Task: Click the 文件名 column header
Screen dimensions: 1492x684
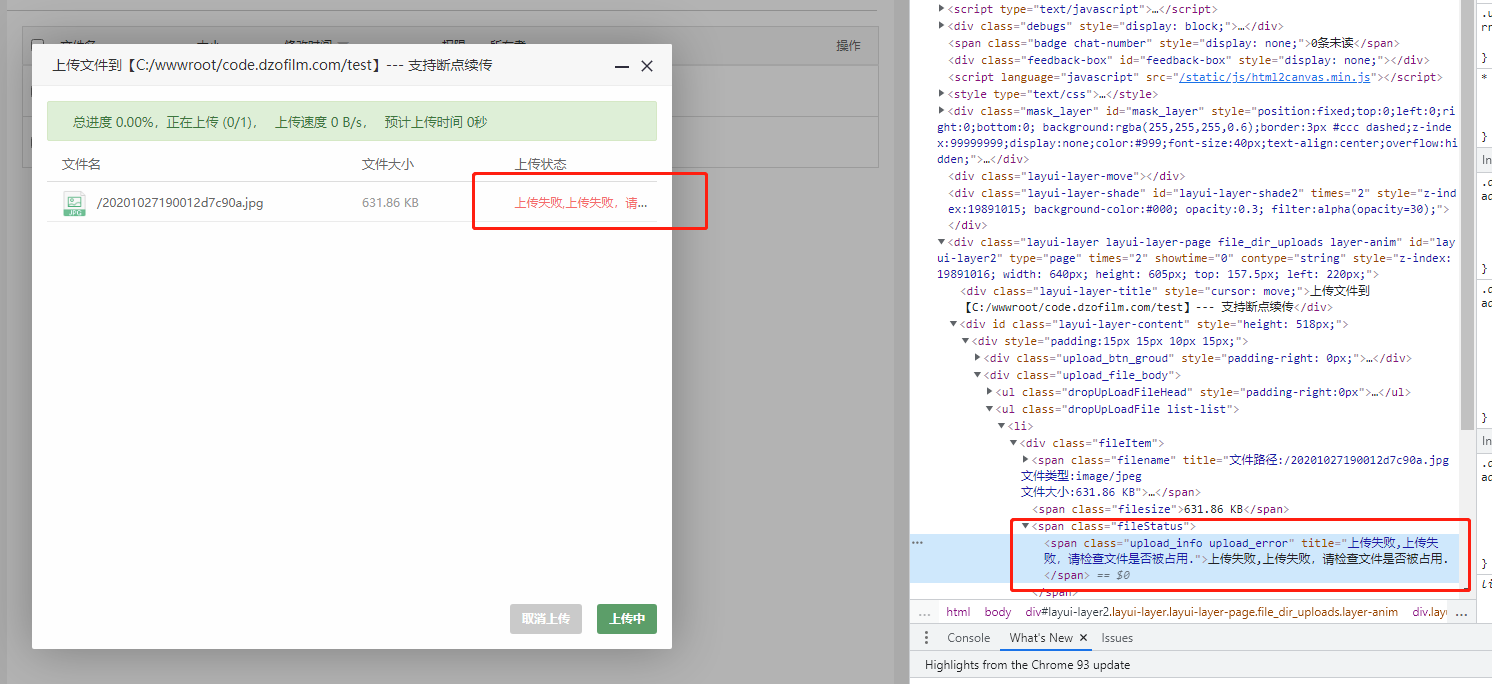Action: tap(81, 164)
